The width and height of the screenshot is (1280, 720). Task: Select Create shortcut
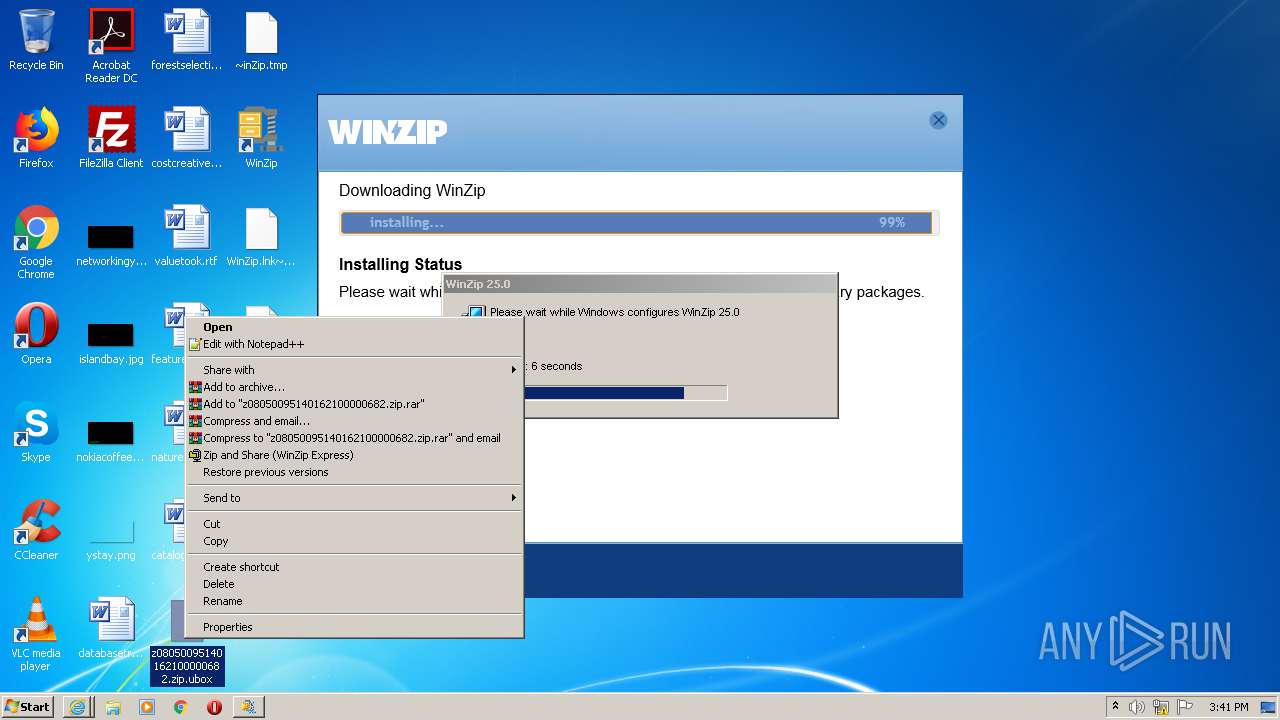(x=354, y=567)
